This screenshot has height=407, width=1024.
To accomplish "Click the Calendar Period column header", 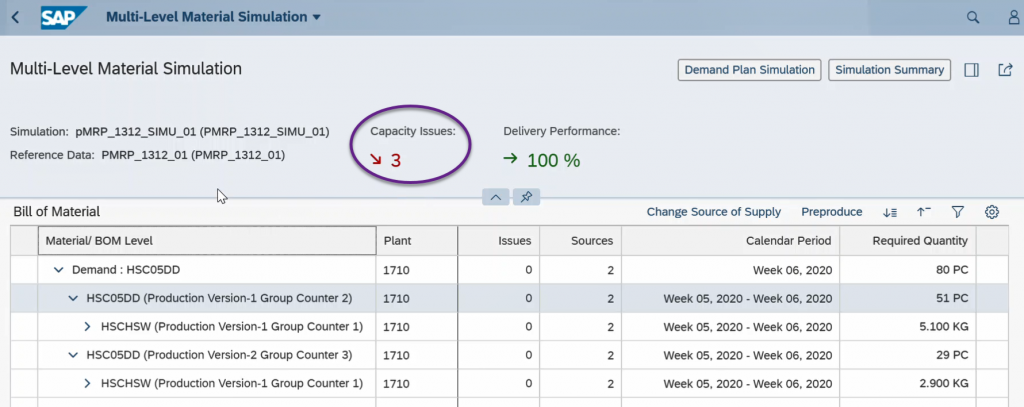I will 730,241.
